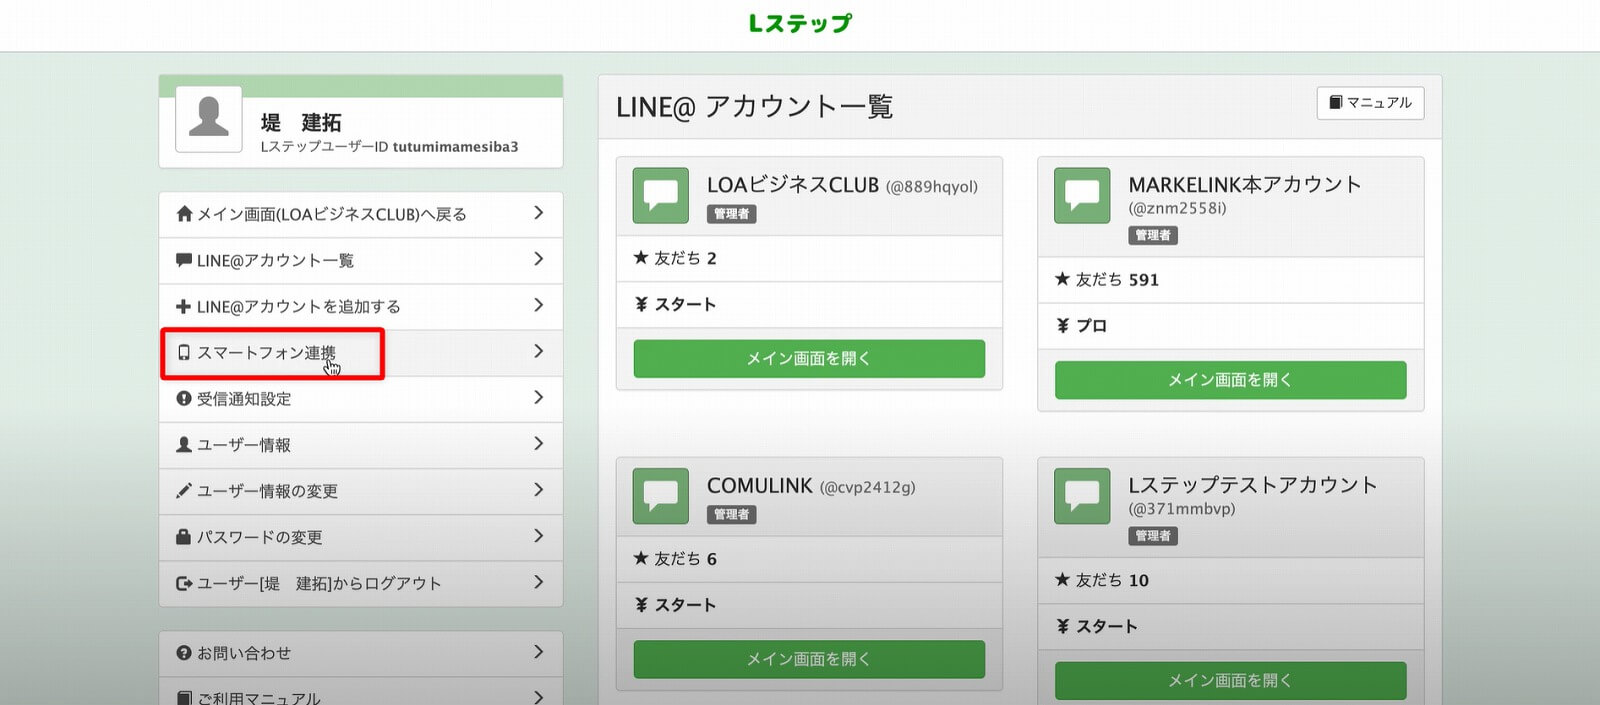Image resolution: width=1600 pixels, height=705 pixels.
Task: Open メイン画面を開く for MARKELINK本アカウント
Action: pos(1230,380)
